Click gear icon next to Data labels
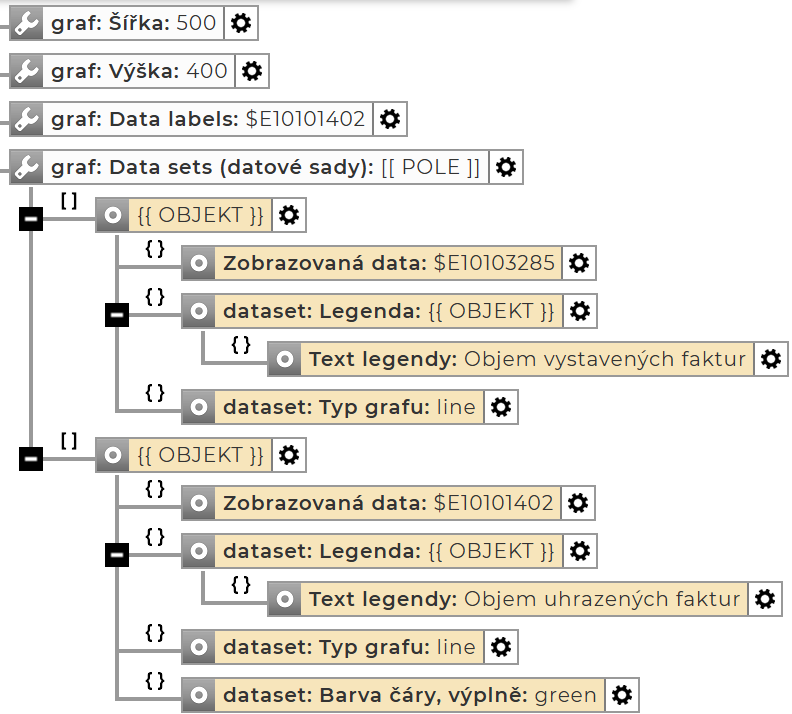The image size is (792, 714). coord(390,119)
